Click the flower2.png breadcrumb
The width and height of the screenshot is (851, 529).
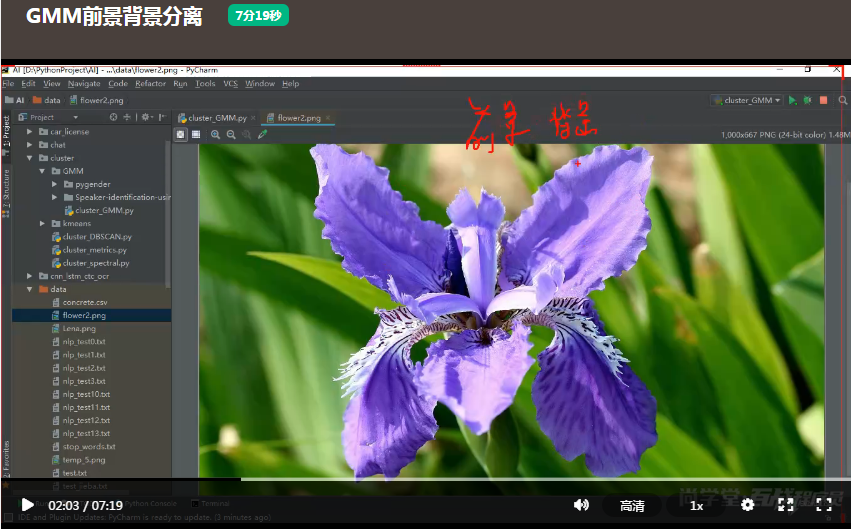97,100
